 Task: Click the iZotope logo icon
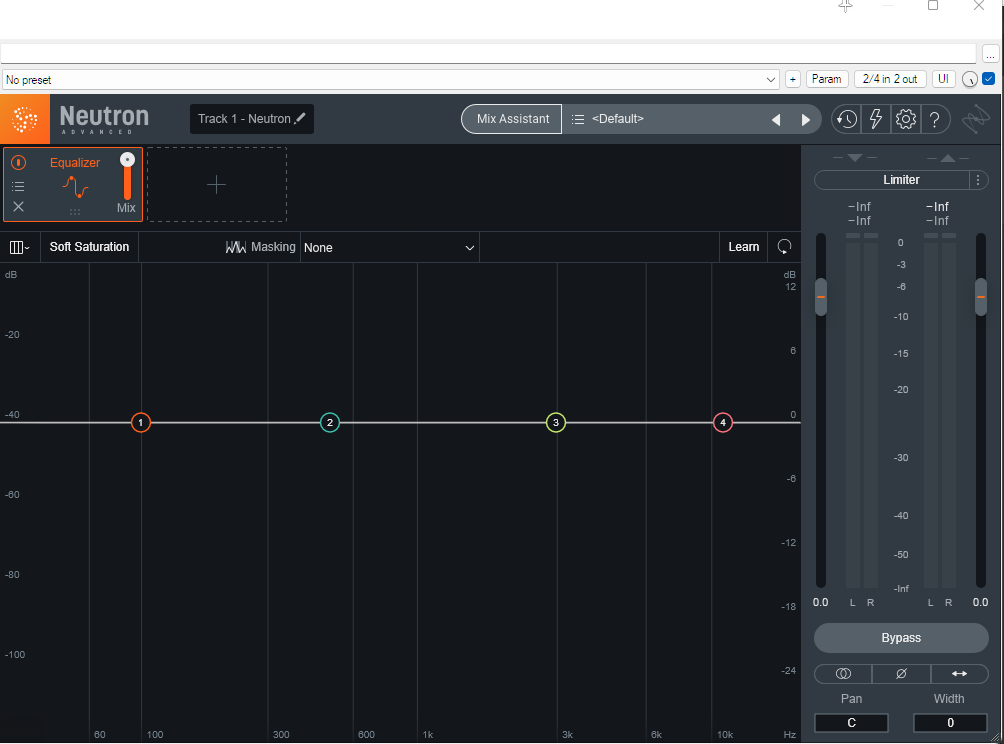coord(975,119)
